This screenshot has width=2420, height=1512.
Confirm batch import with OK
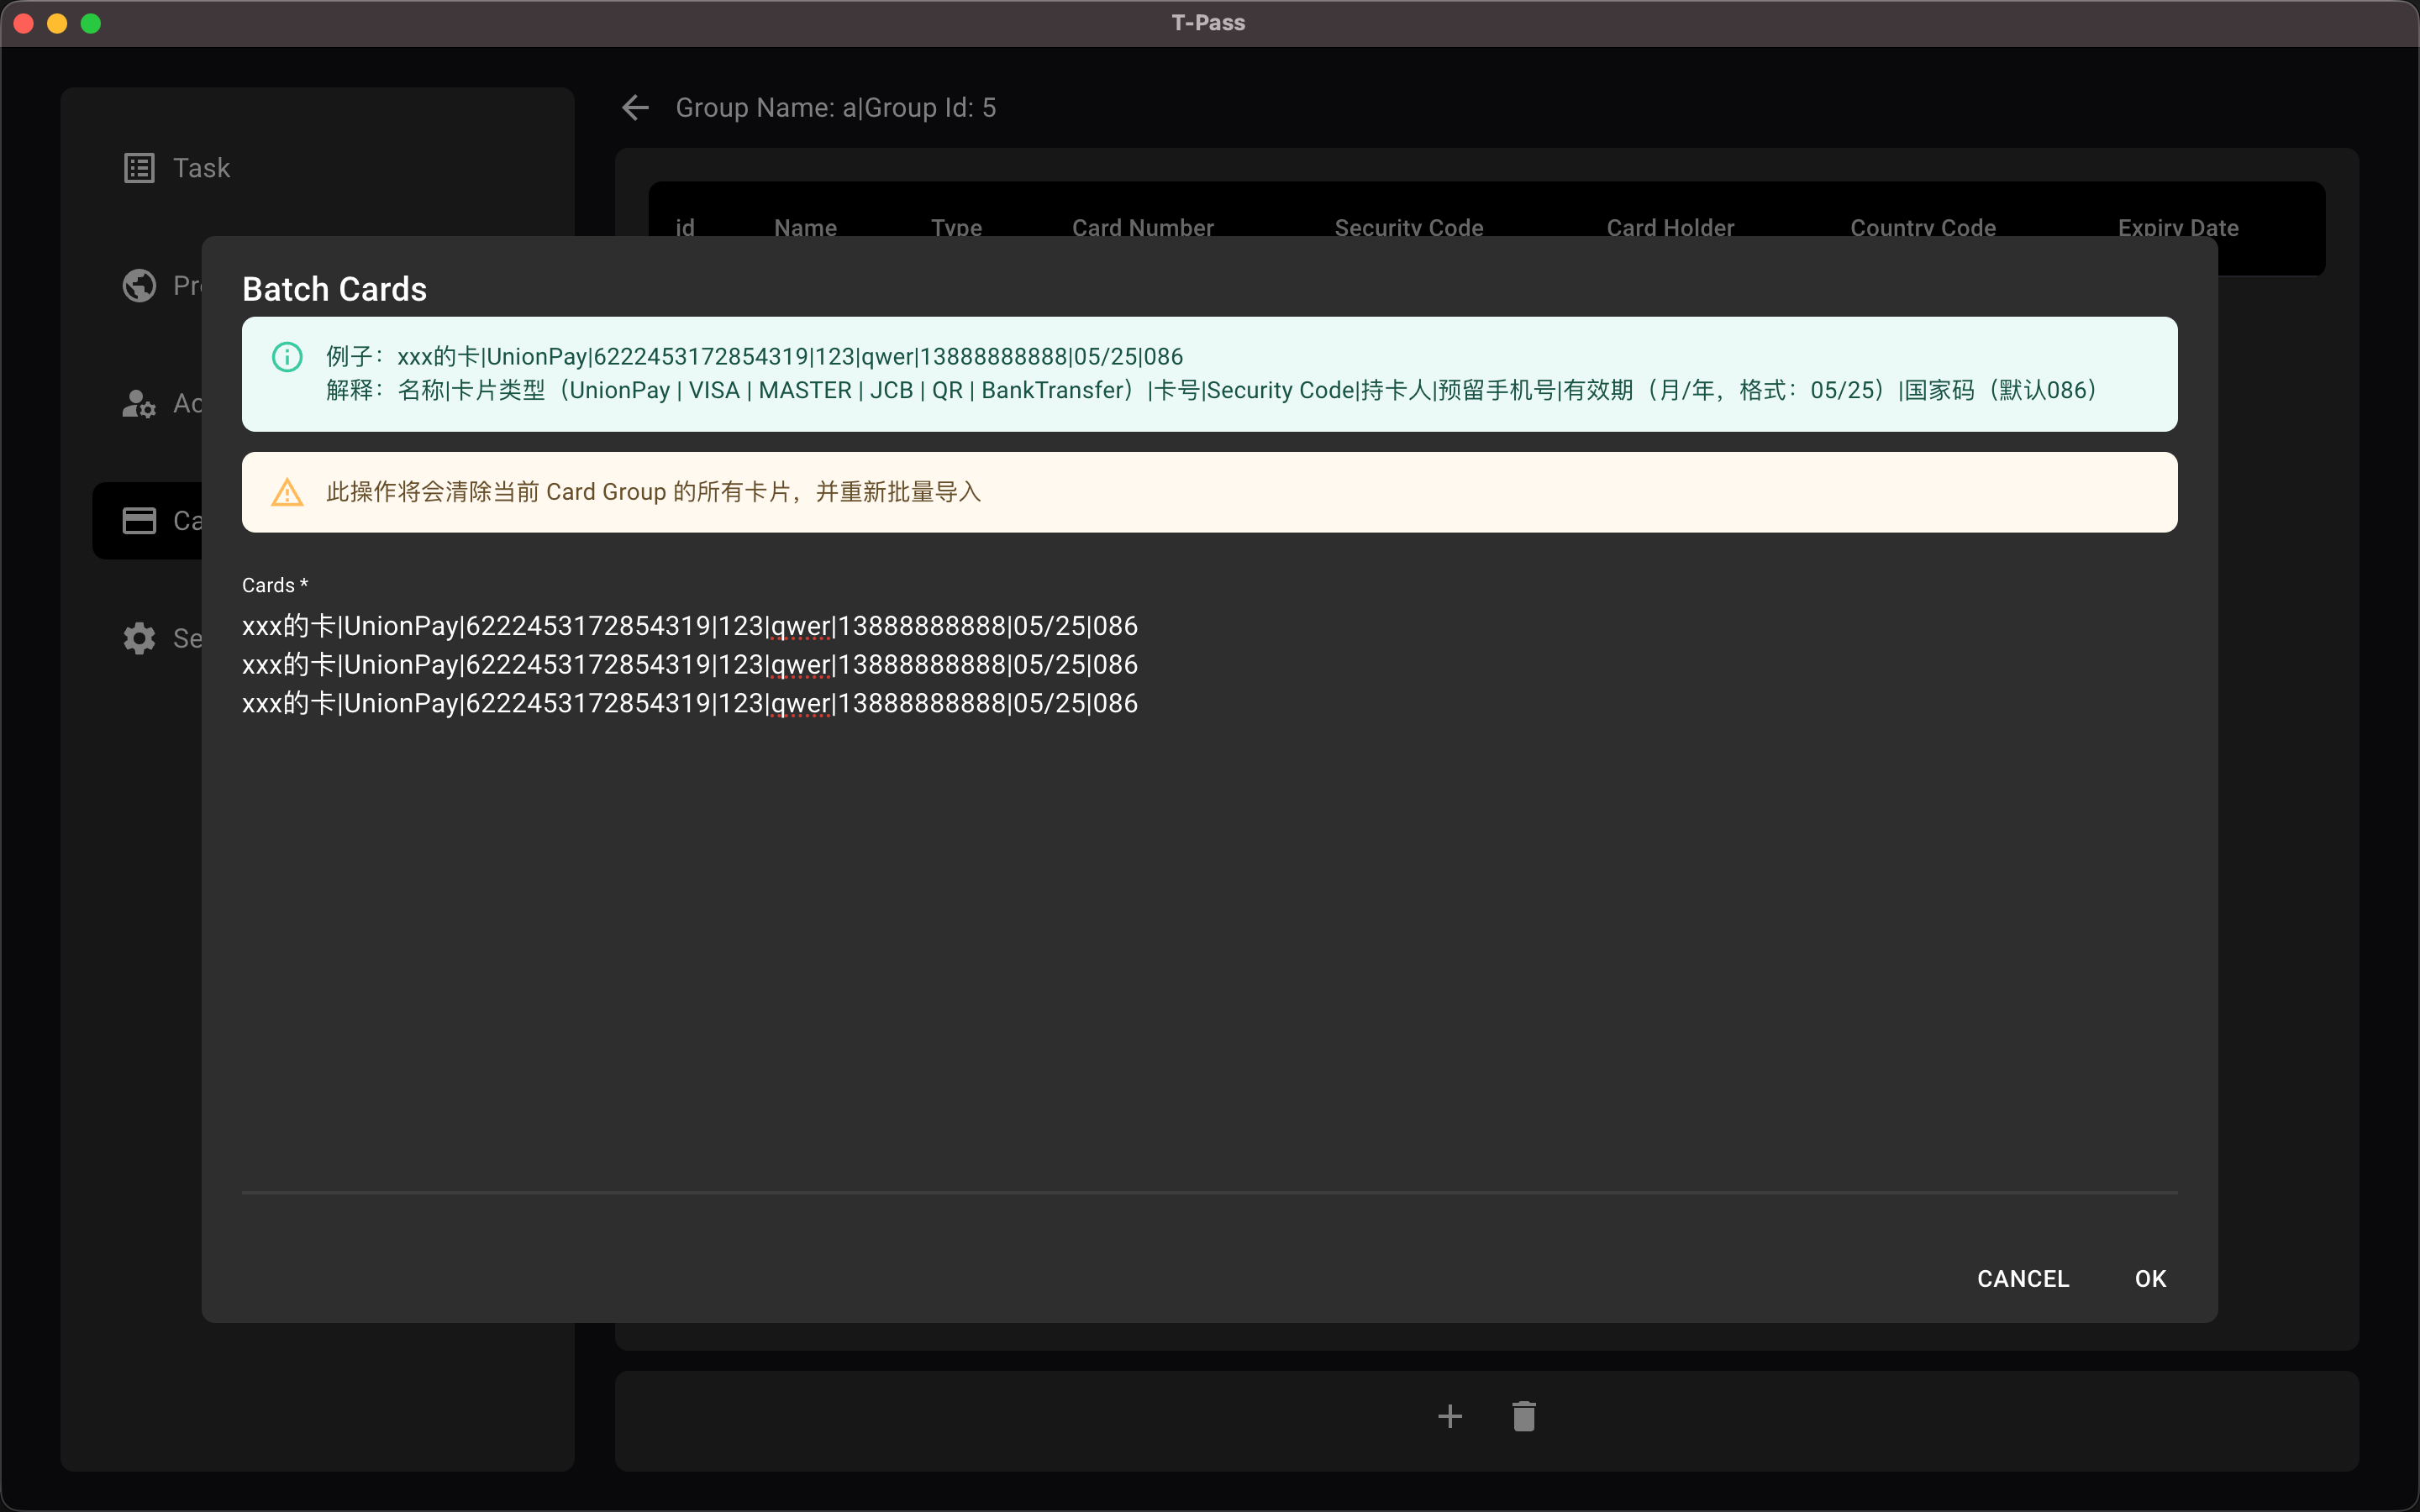(x=2150, y=1278)
